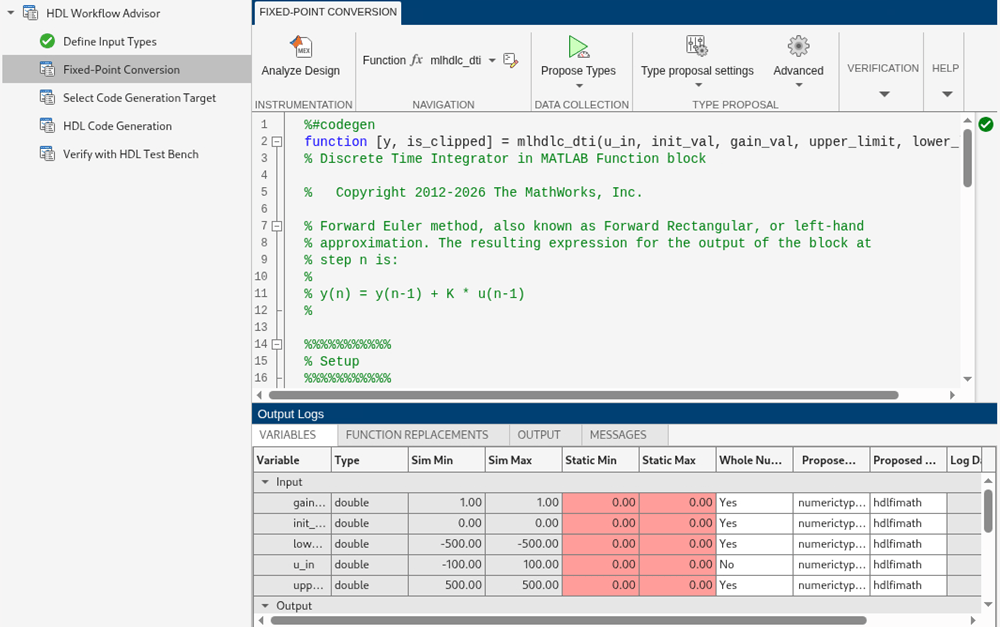This screenshot has width=1000, height=627.
Task: Click the Analyze Design button label
Action: click(300, 71)
